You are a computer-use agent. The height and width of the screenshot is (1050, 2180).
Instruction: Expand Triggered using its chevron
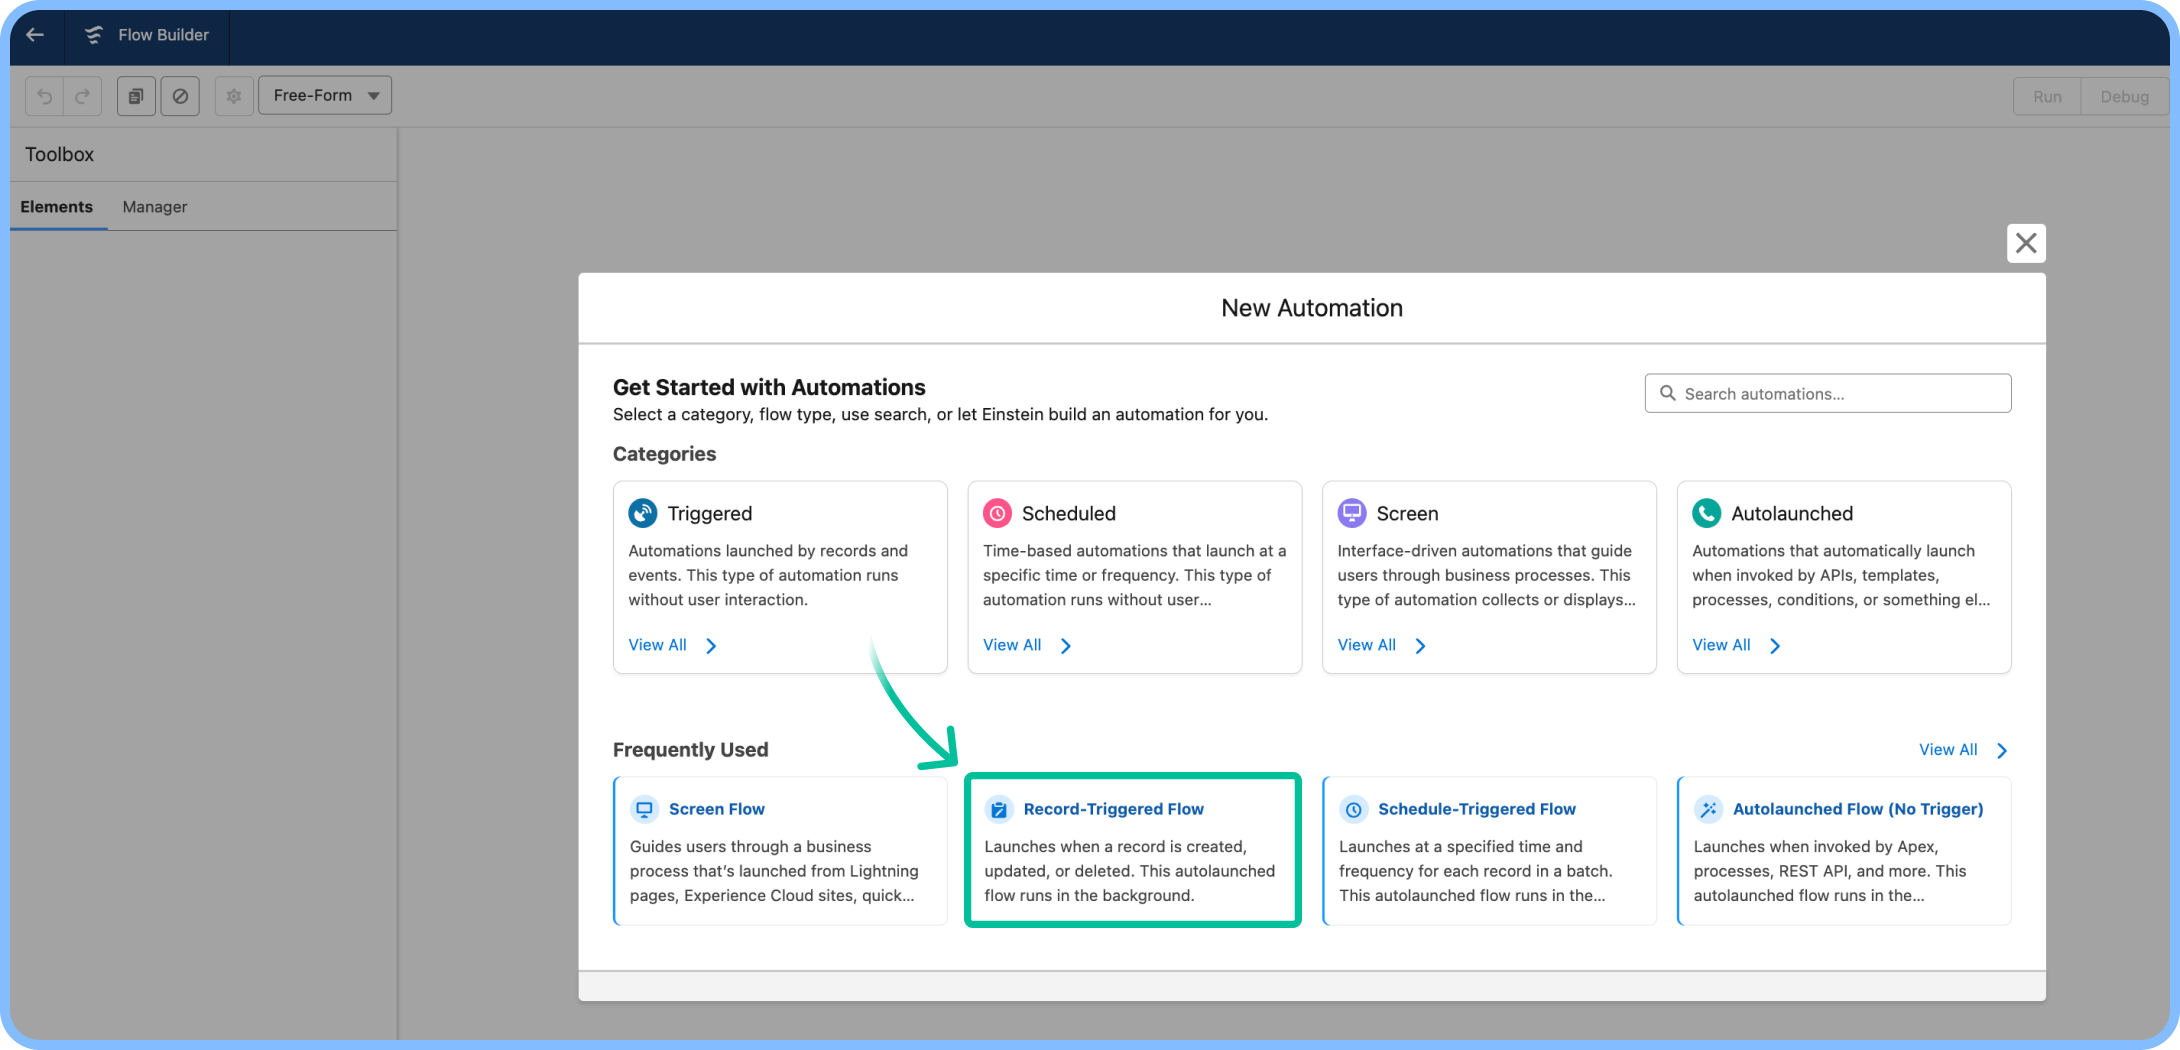point(711,646)
